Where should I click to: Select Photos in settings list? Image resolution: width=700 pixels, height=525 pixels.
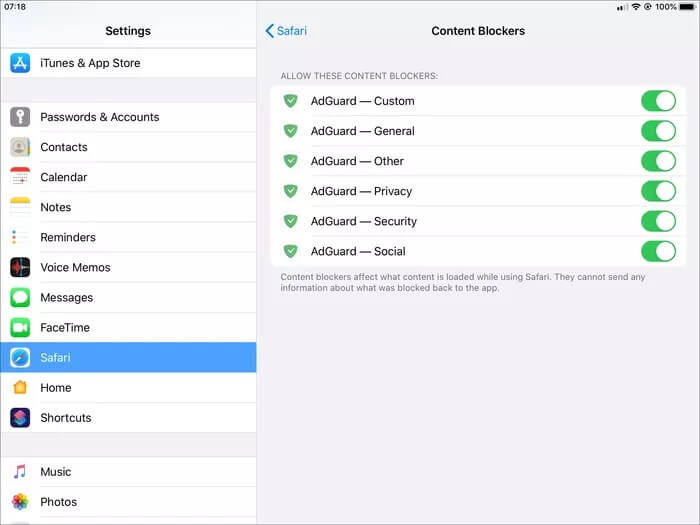point(129,502)
